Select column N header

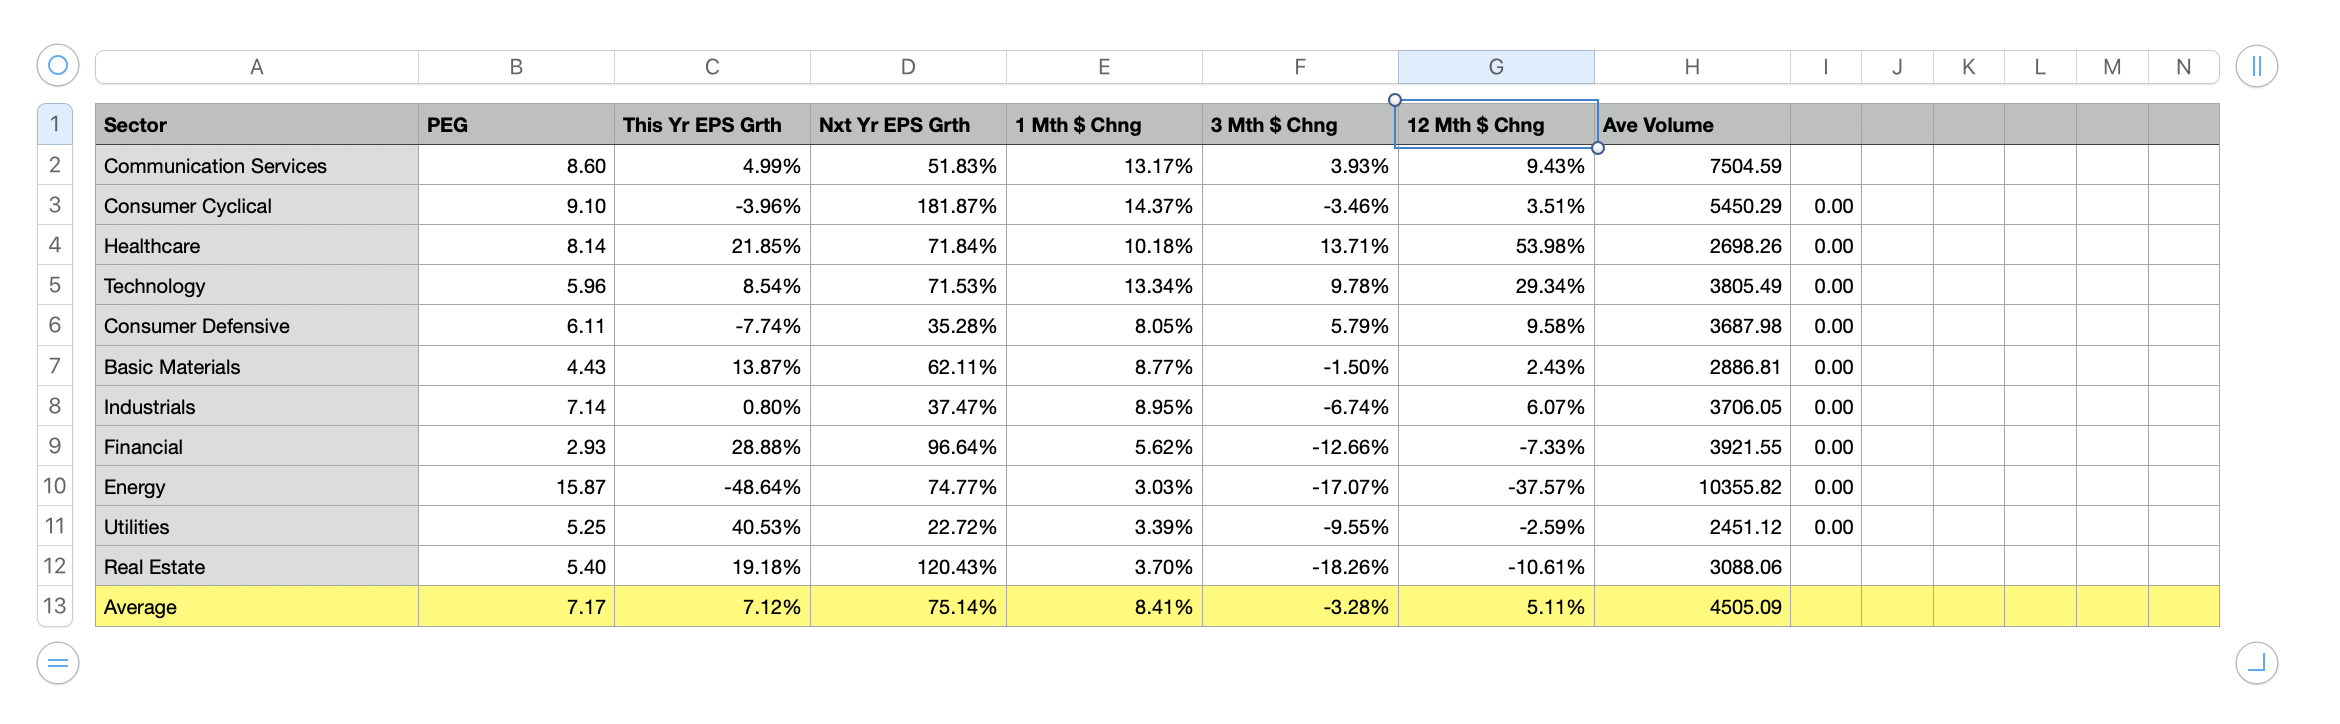(x=2184, y=67)
